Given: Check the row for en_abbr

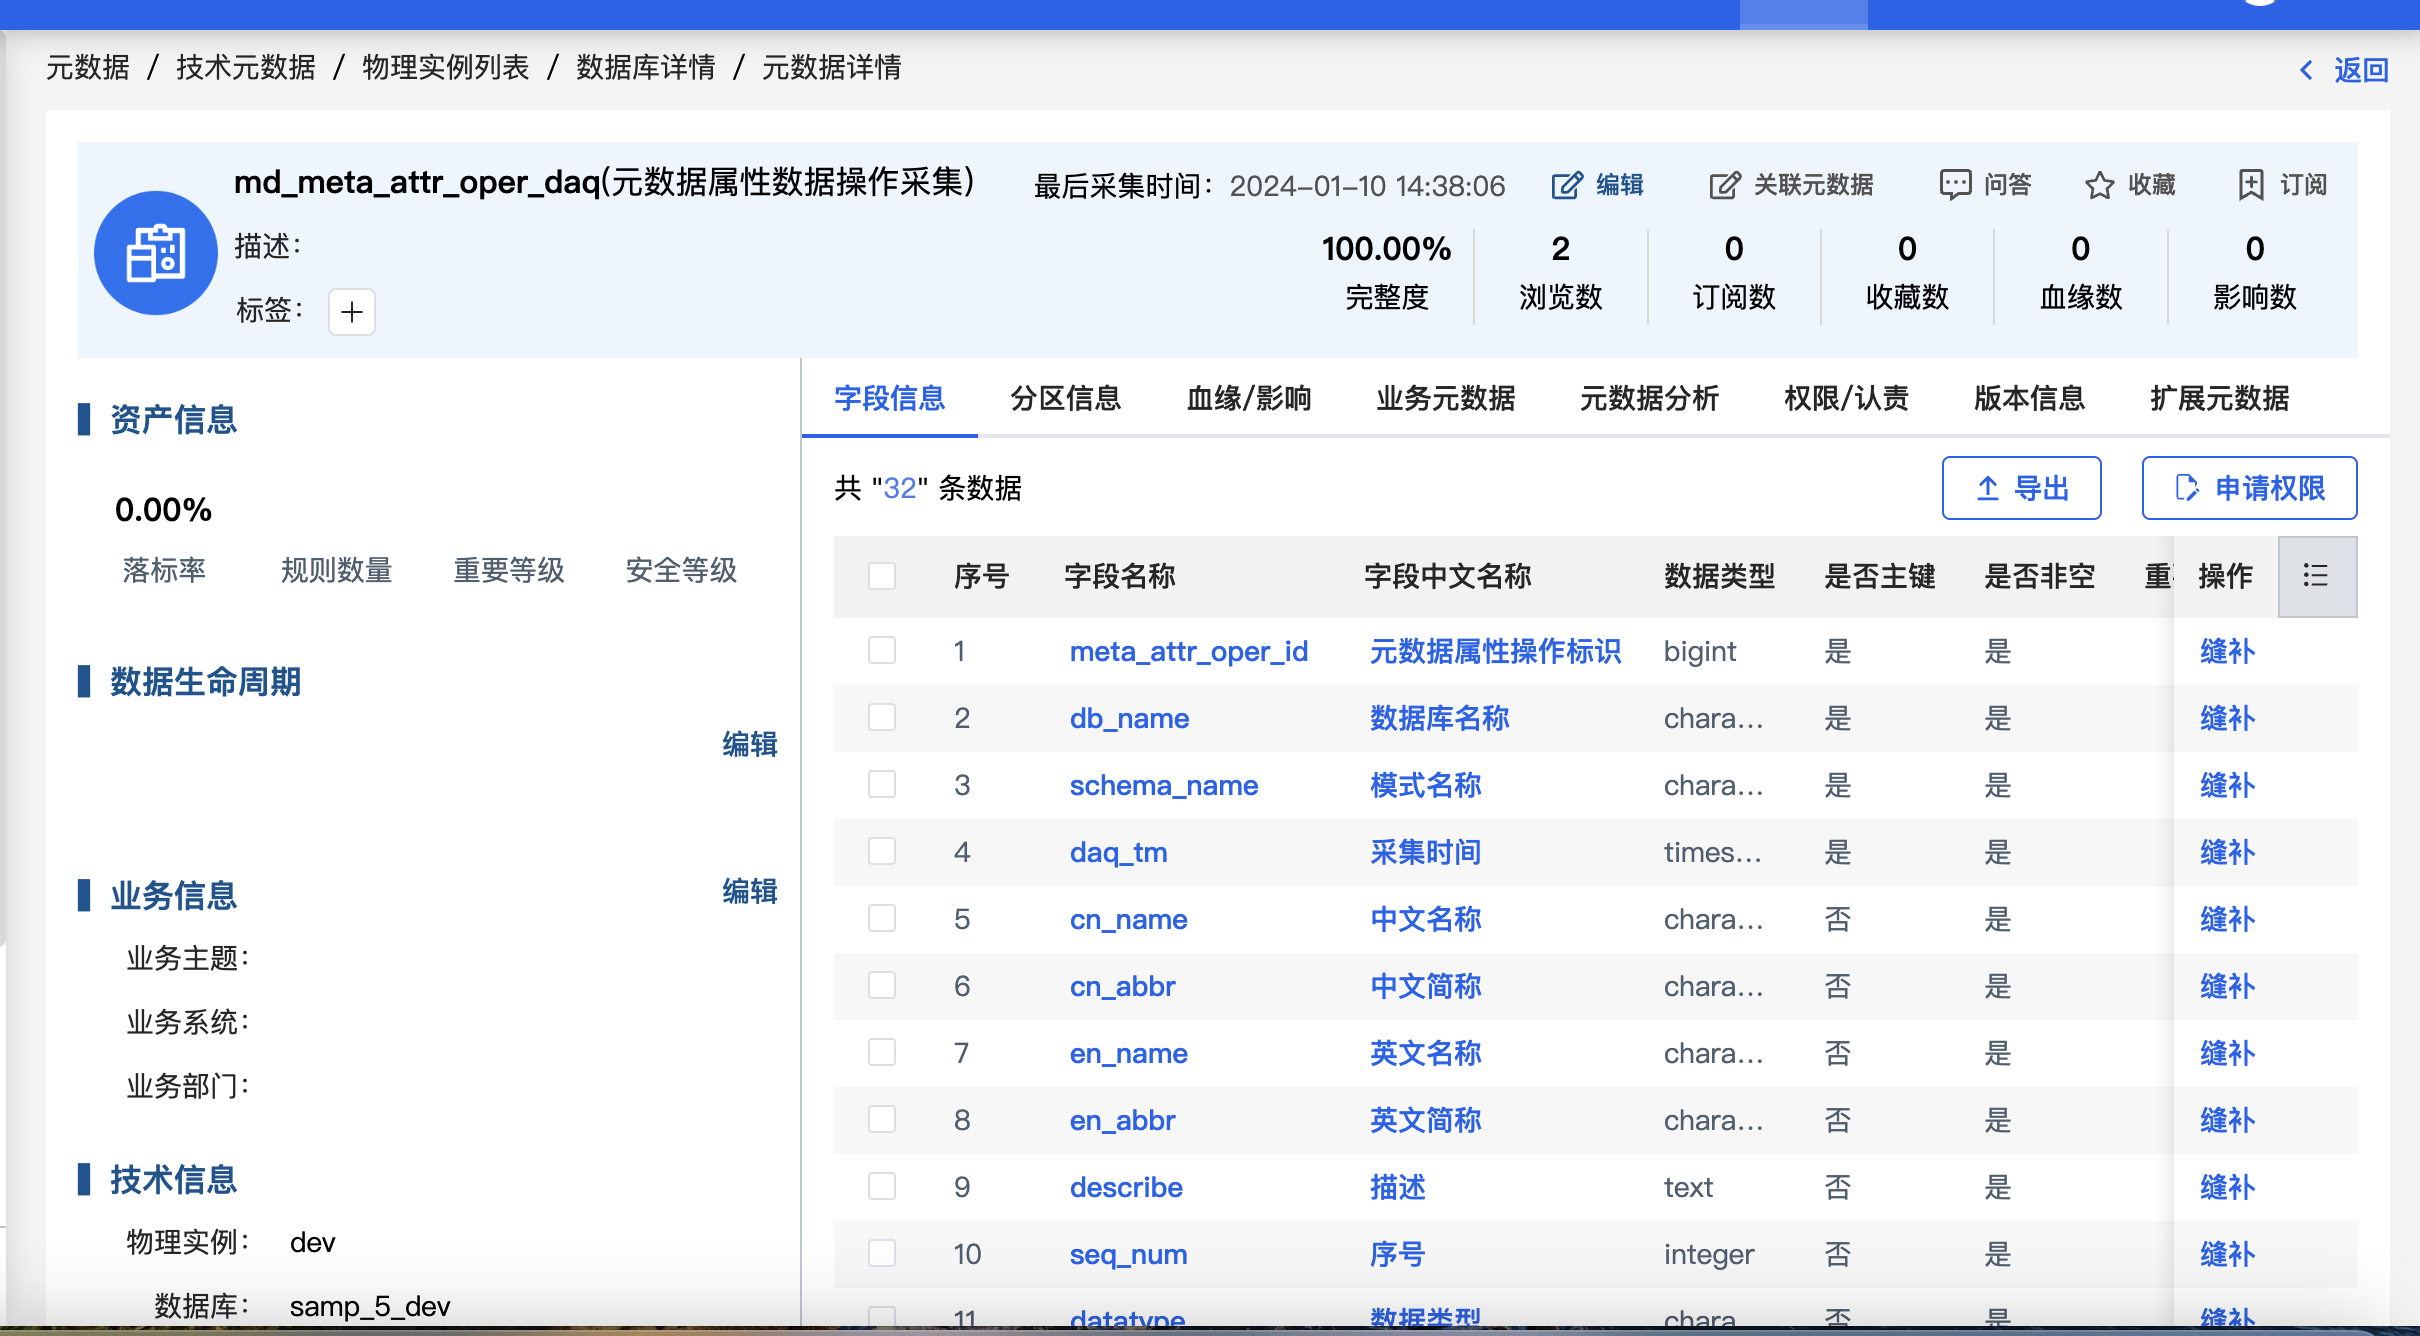Looking at the screenshot, I should point(882,1120).
